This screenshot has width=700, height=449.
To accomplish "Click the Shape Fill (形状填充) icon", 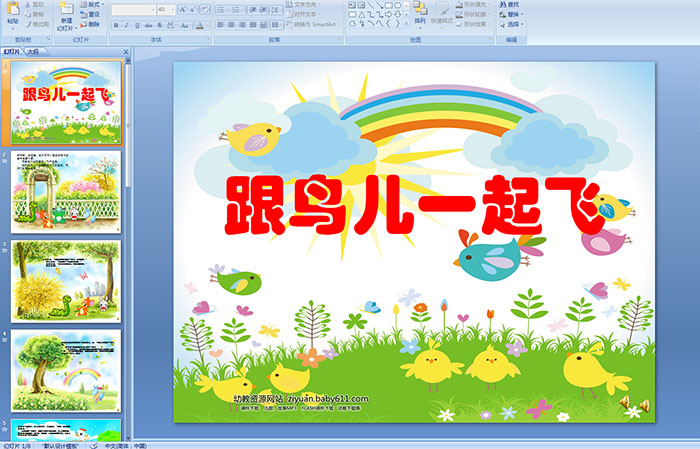I will point(478,4).
